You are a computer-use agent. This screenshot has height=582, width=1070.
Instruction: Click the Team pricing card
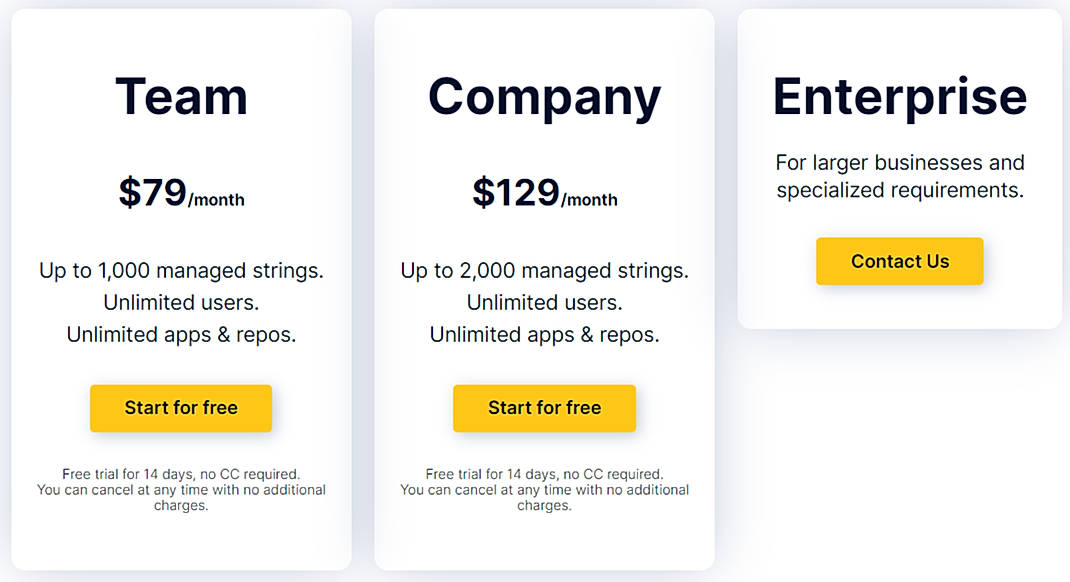[x=181, y=540]
